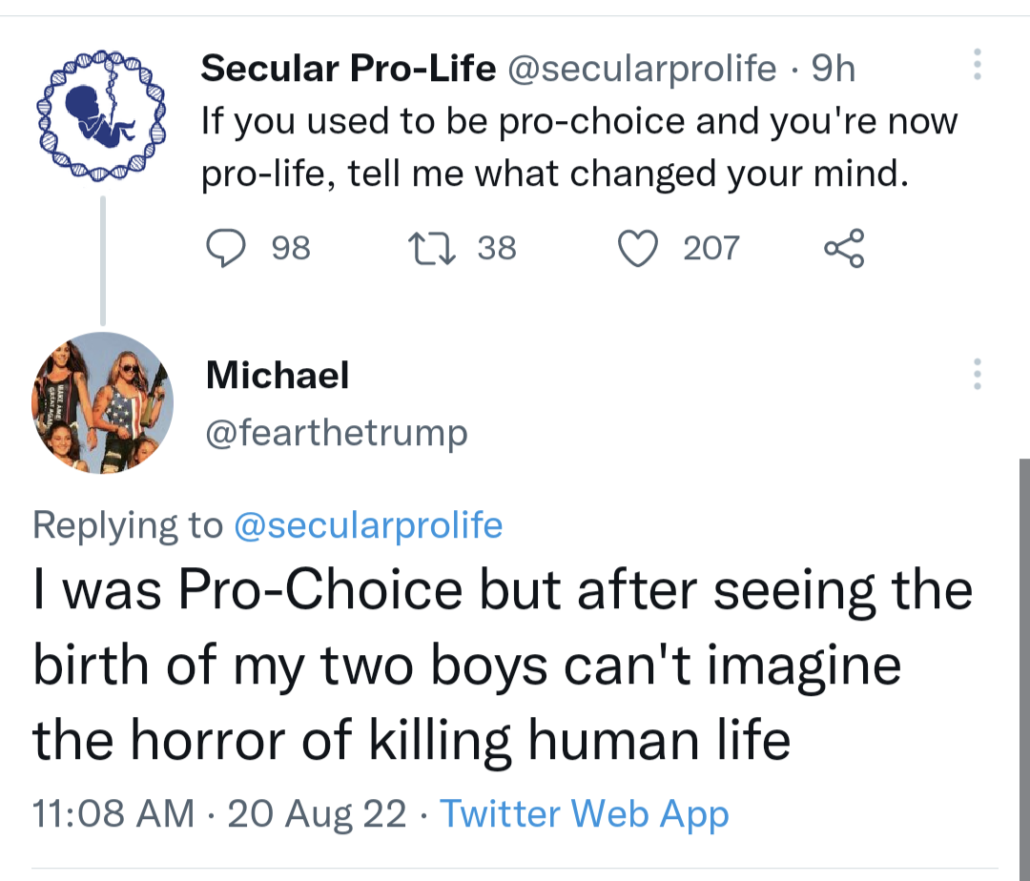This screenshot has height=881, width=1030.
Task: Open the tweet asking what changed your mind
Action: click(578, 148)
